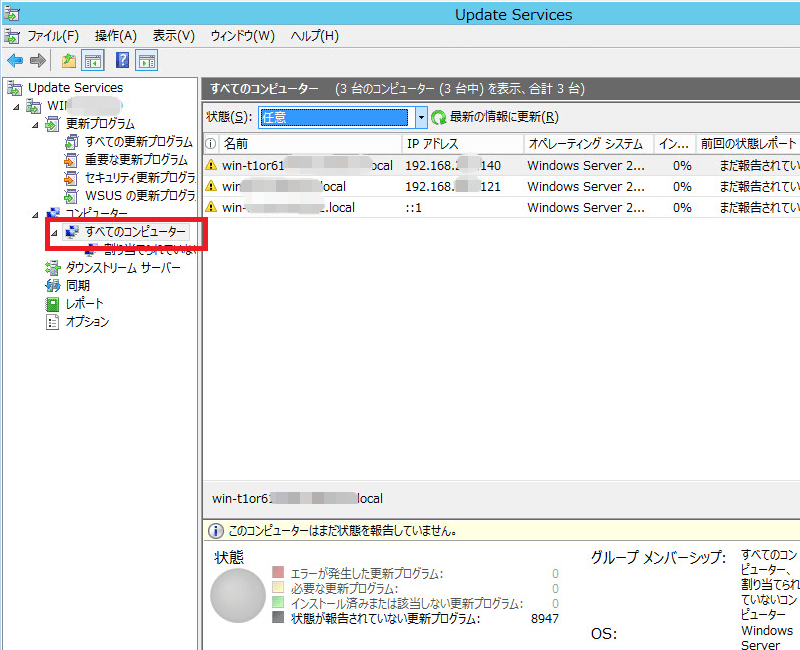Click the Forward arrow toolbar icon

(37, 61)
